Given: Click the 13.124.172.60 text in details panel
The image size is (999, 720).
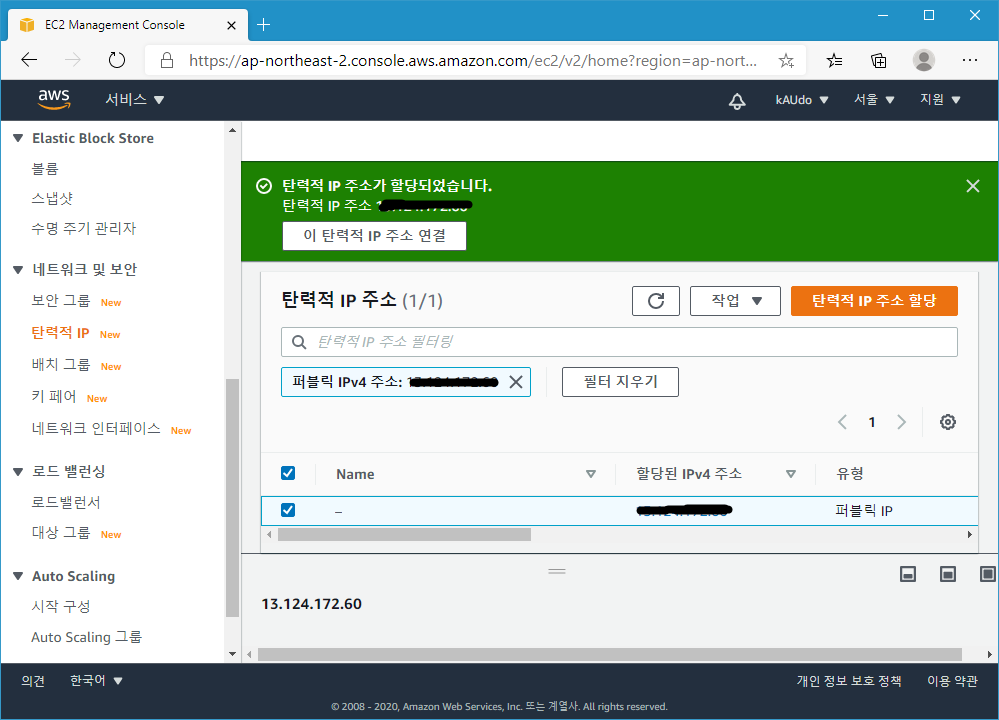Looking at the screenshot, I should [312, 604].
